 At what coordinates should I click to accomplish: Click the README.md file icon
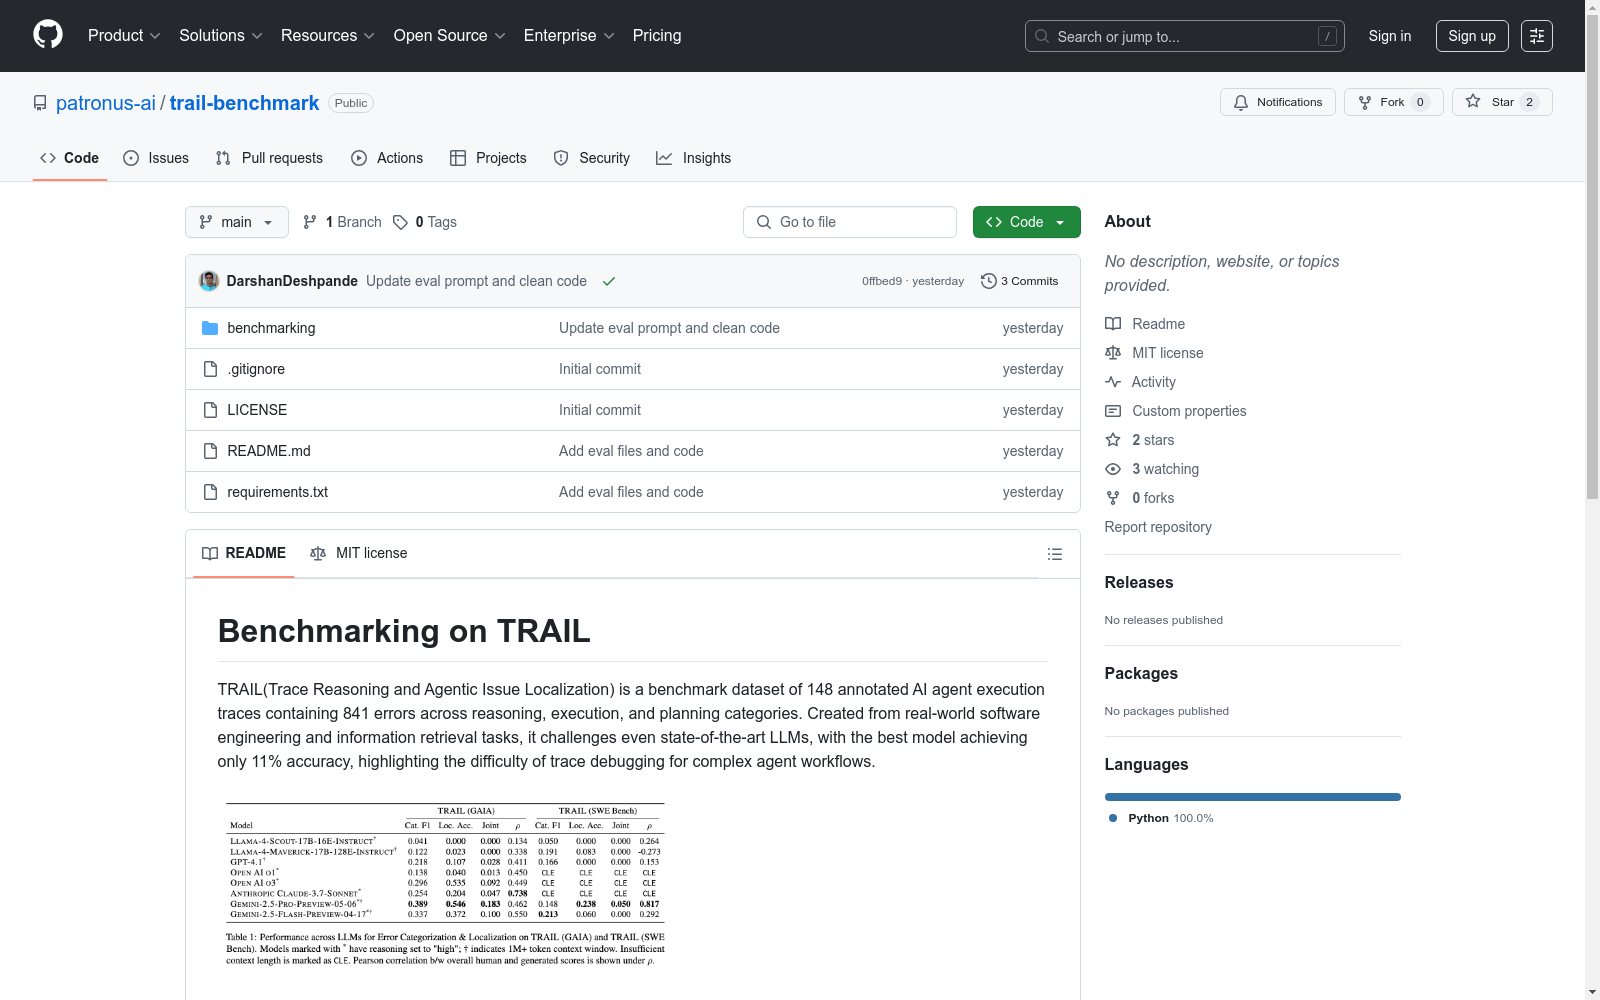(210, 451)
